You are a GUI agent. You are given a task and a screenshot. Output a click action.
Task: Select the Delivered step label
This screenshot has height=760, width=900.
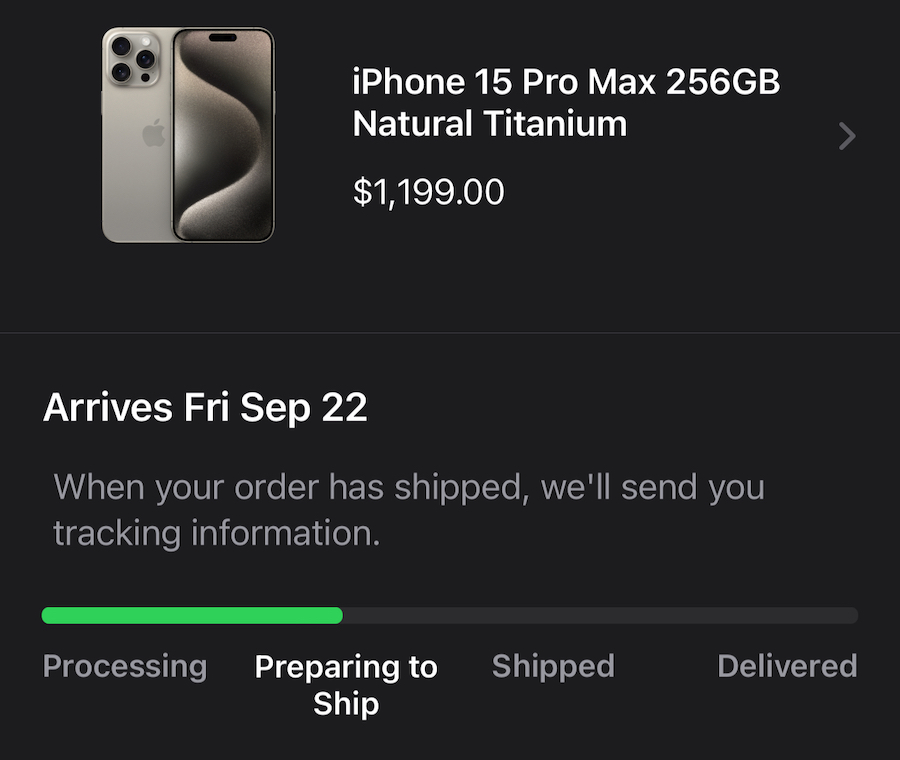point(788,666)
